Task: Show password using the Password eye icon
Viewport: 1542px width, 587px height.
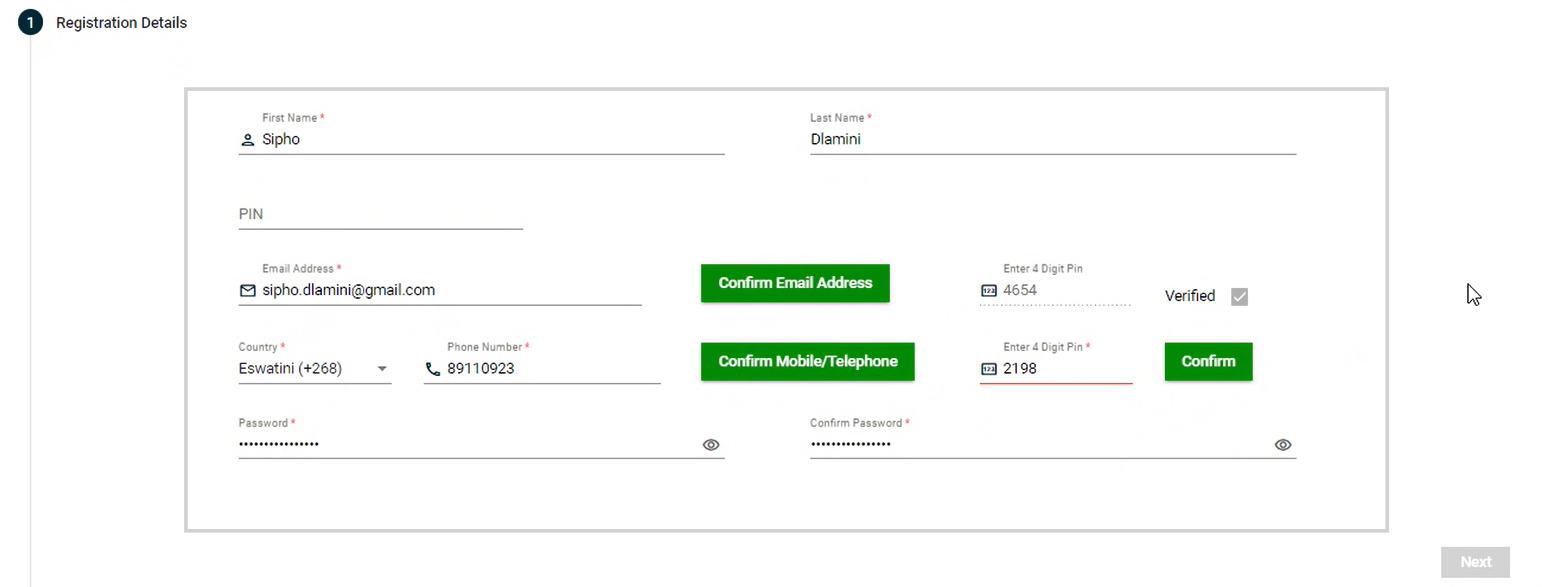Action: click(711, 445)
